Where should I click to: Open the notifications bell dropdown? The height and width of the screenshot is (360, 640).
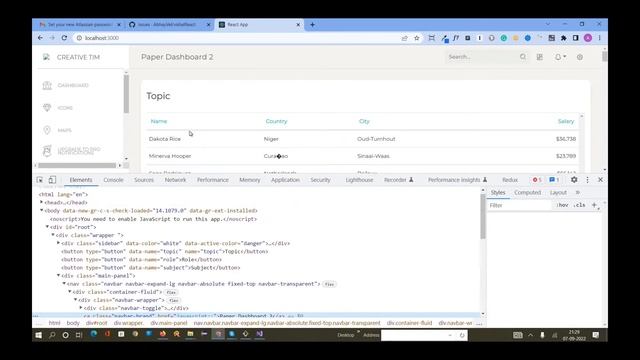click(x=560, y=57)
